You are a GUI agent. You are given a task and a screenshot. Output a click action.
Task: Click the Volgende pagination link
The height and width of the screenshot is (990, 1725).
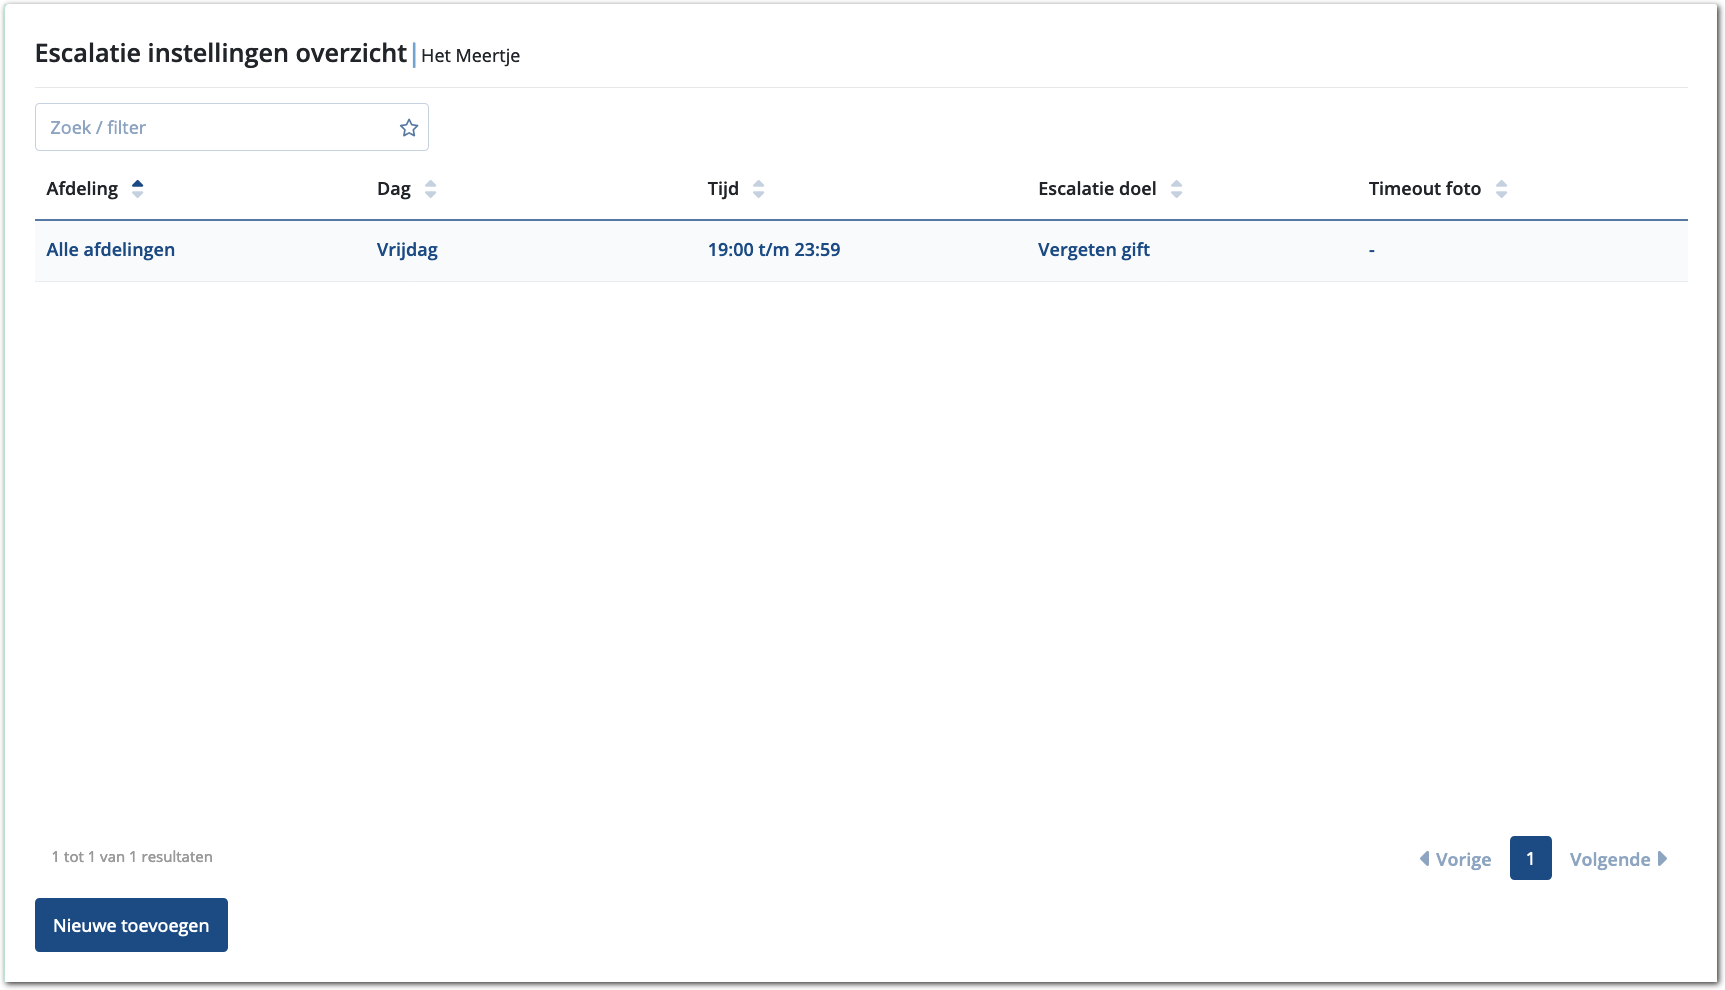[1609, 860]
